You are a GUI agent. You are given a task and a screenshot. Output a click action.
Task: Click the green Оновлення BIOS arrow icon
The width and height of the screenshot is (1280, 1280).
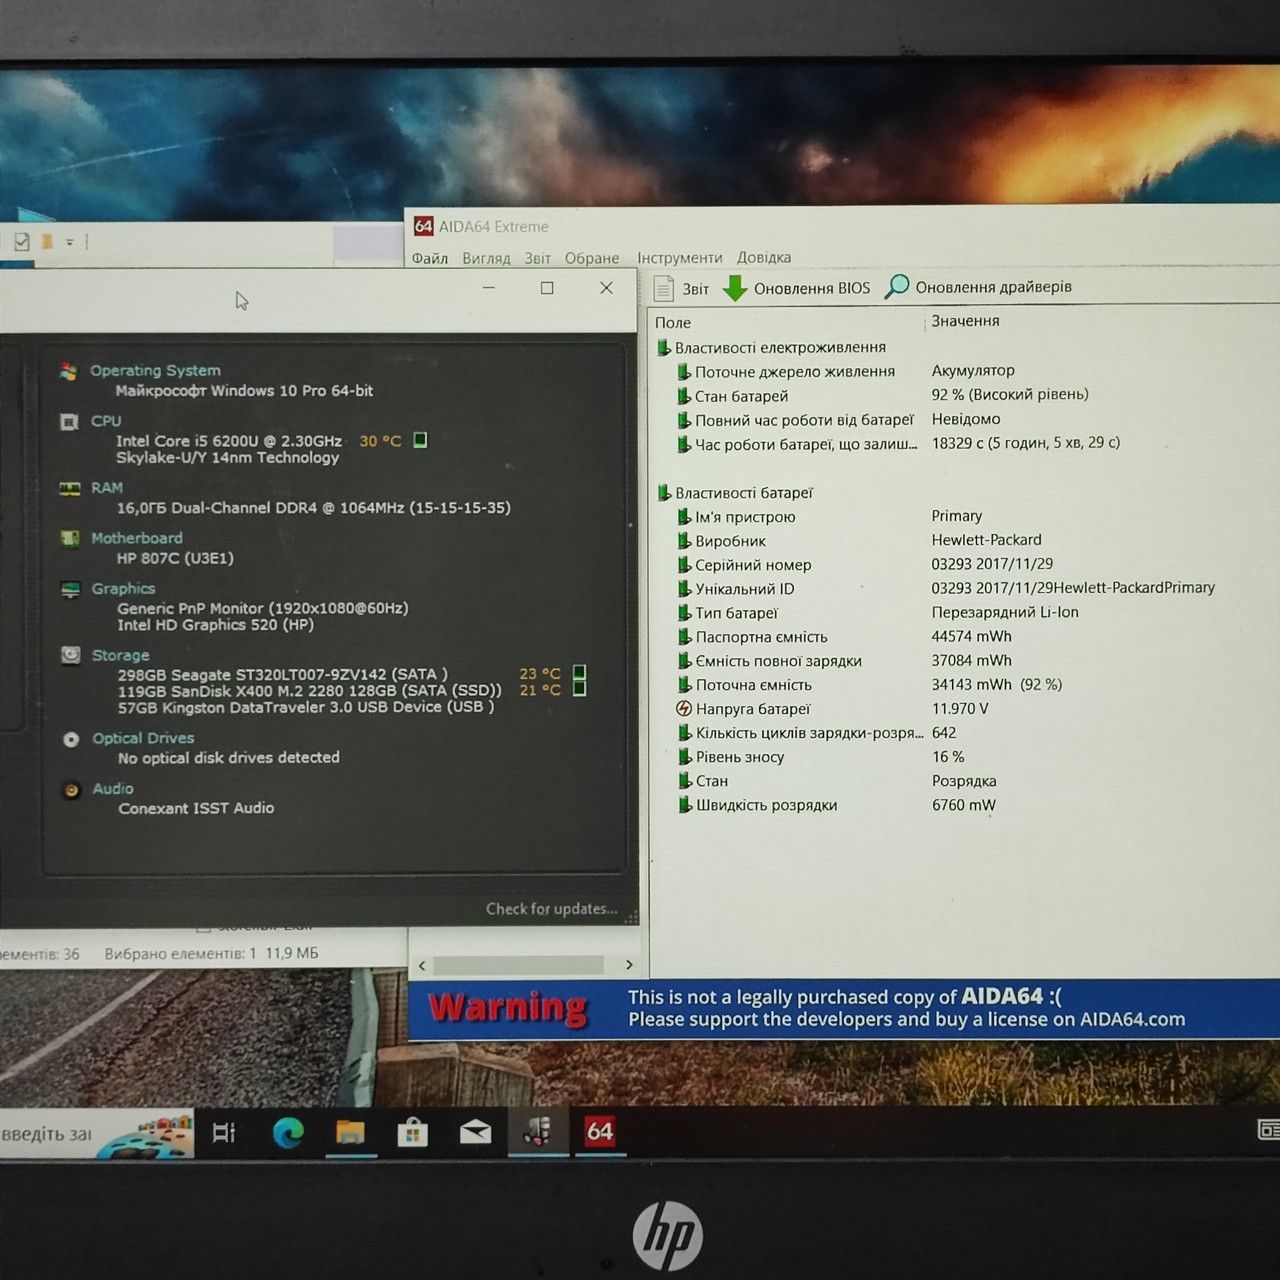735,288
